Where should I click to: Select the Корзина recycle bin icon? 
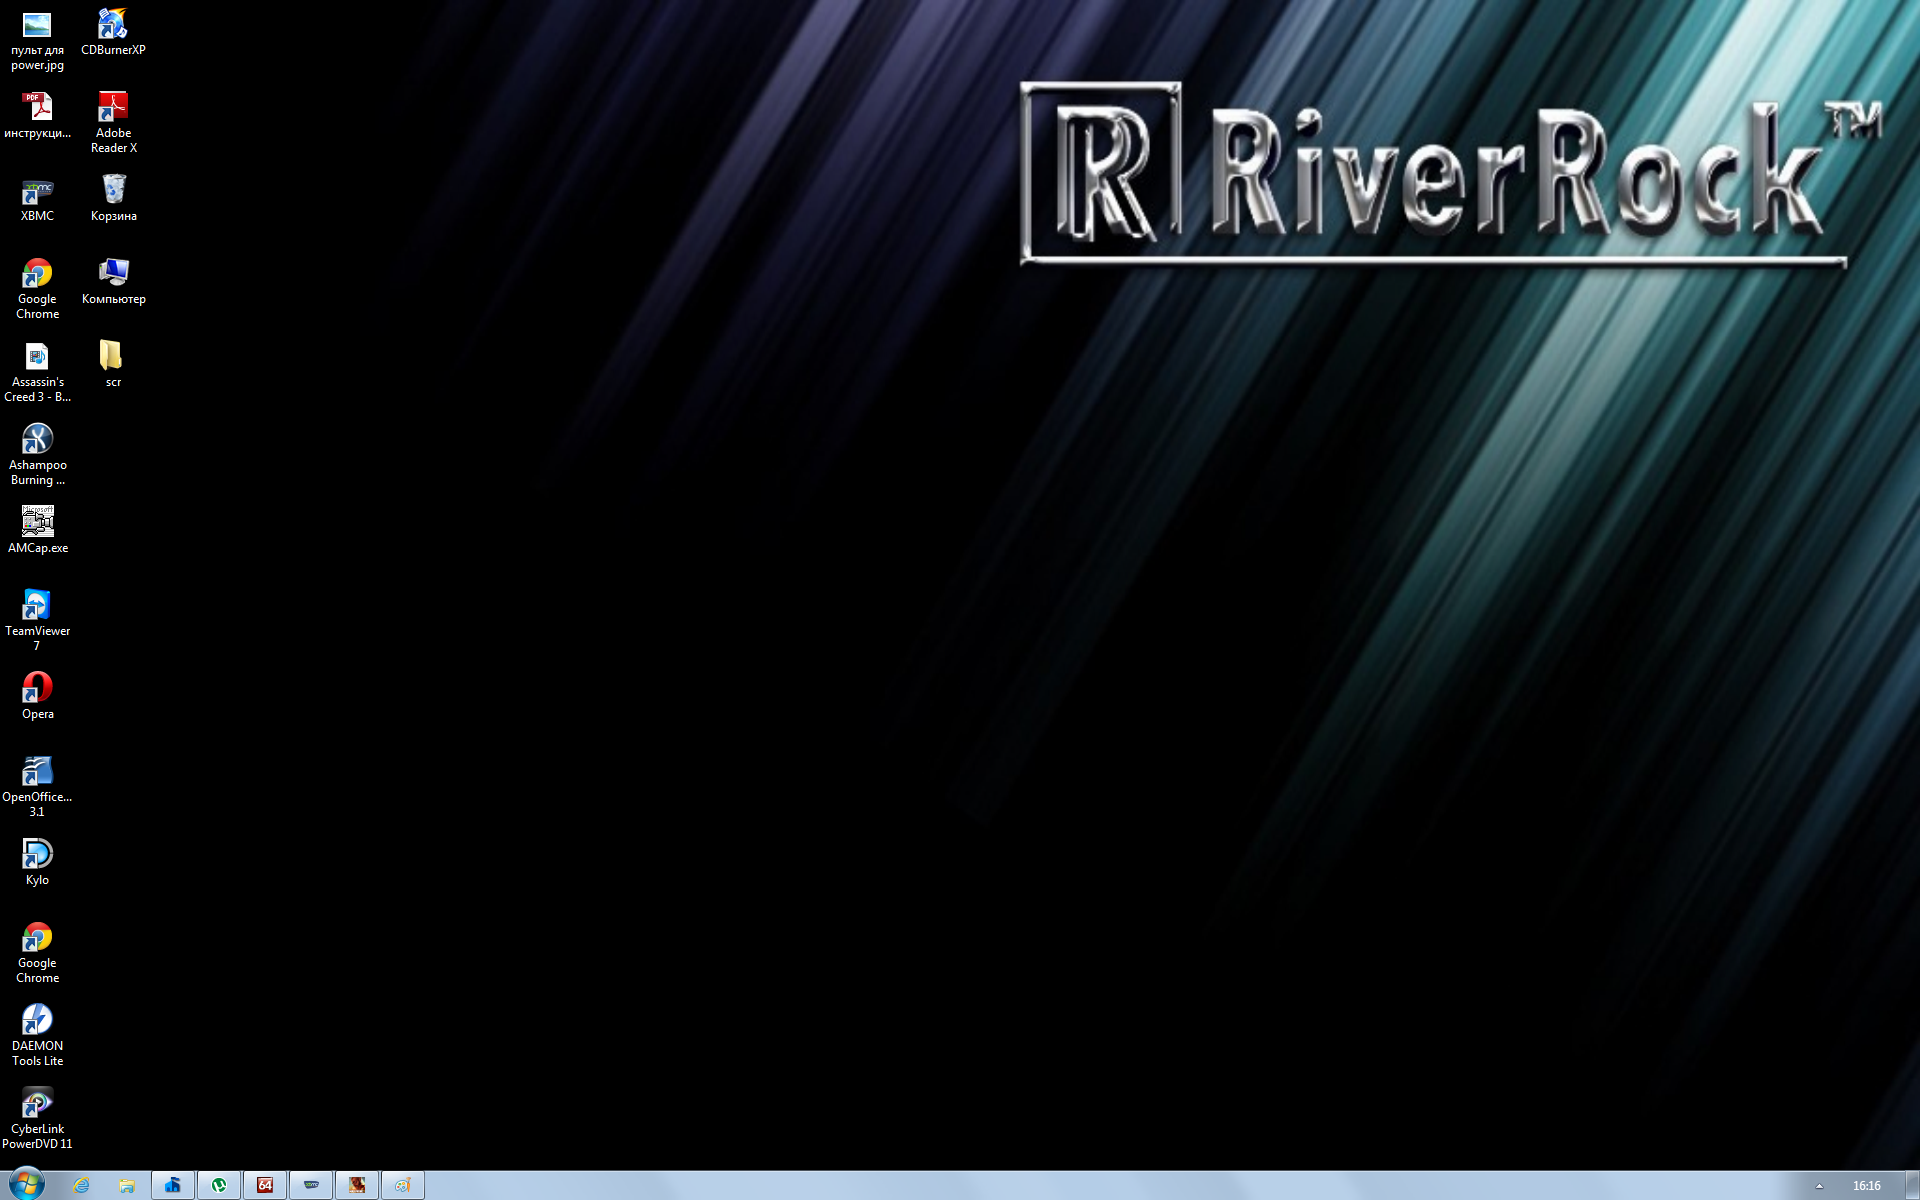point(113,198)
